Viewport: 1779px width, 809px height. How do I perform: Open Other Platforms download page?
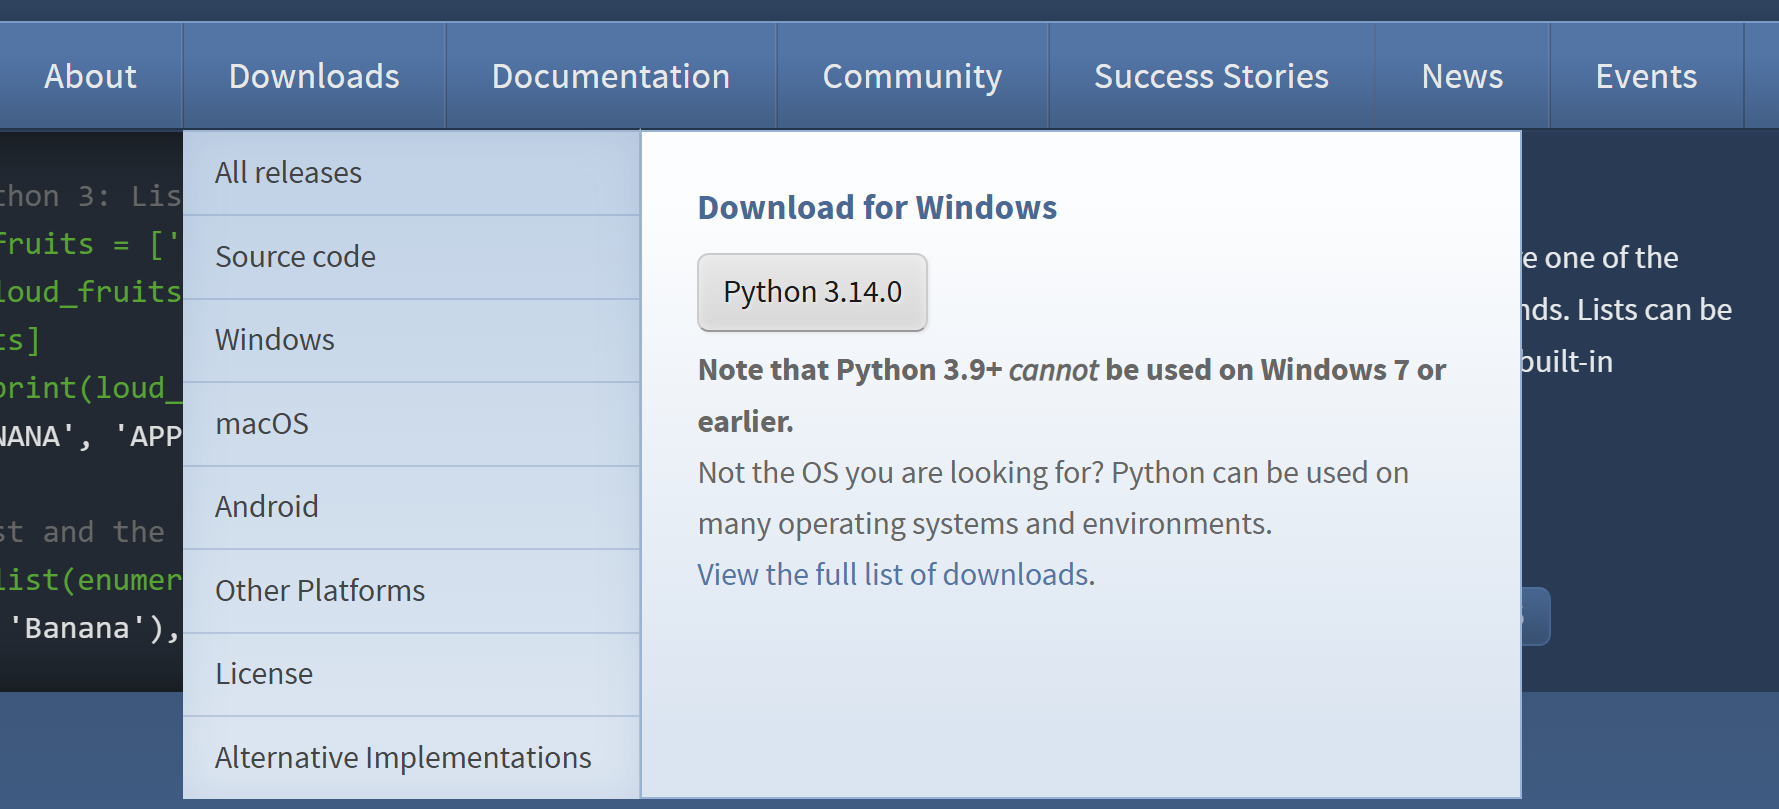coord(411,591)
